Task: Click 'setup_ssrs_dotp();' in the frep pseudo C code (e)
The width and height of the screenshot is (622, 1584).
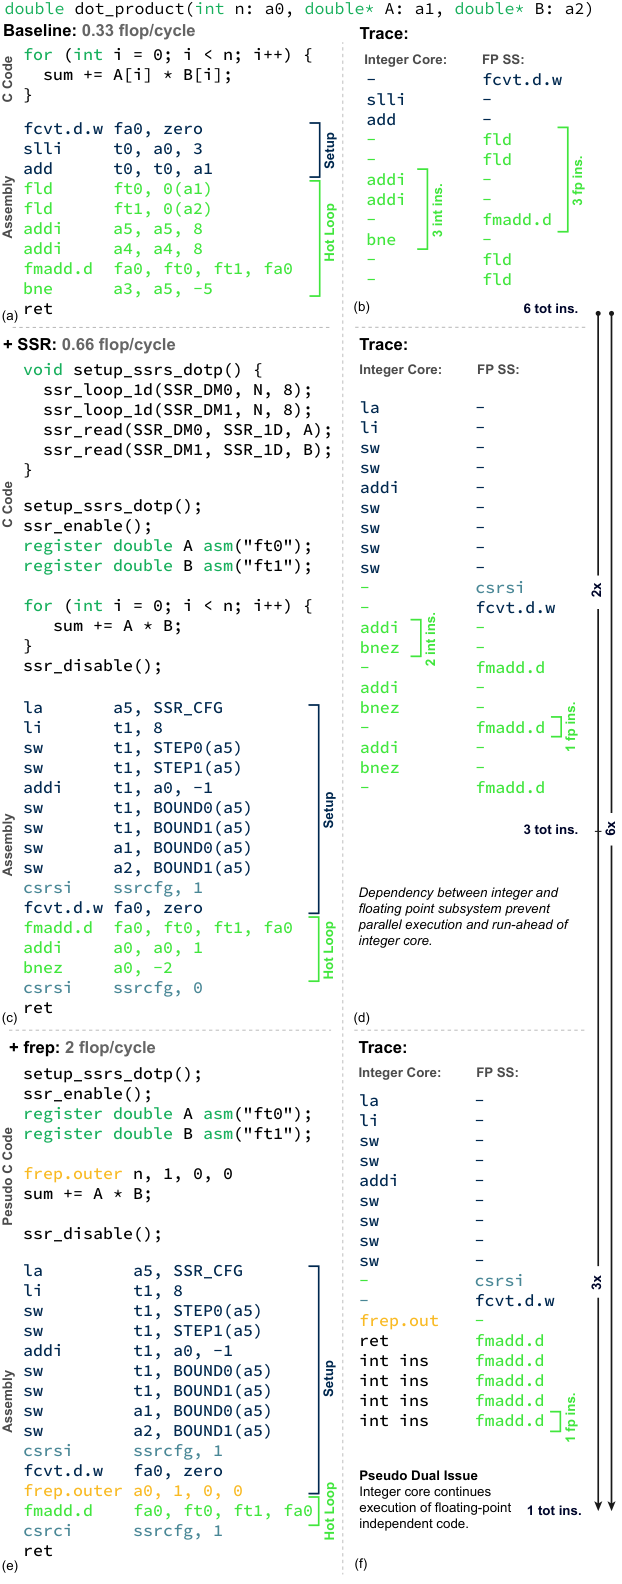Action: [x=113, y=1074]
